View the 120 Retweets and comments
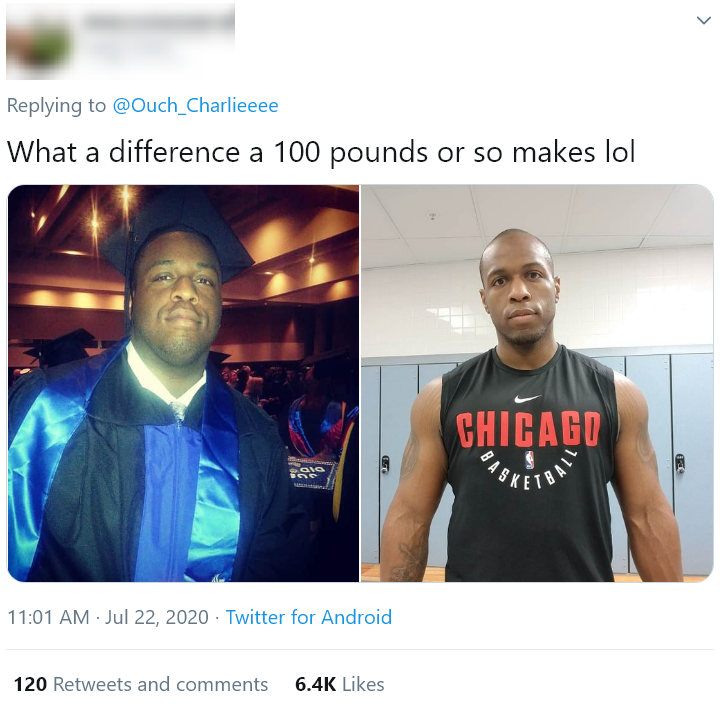Image resolution: width=720 pixels, height=710 pixels. coord(141,684)
